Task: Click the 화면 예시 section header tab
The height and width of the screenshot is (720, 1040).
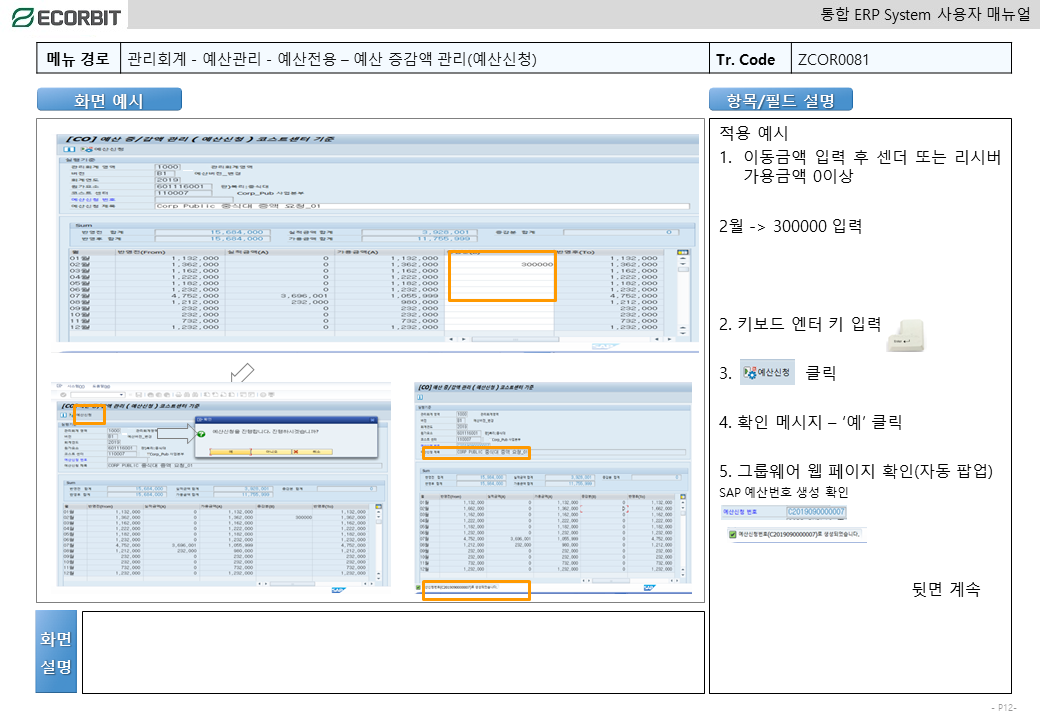Action: (x=109, y=100)
